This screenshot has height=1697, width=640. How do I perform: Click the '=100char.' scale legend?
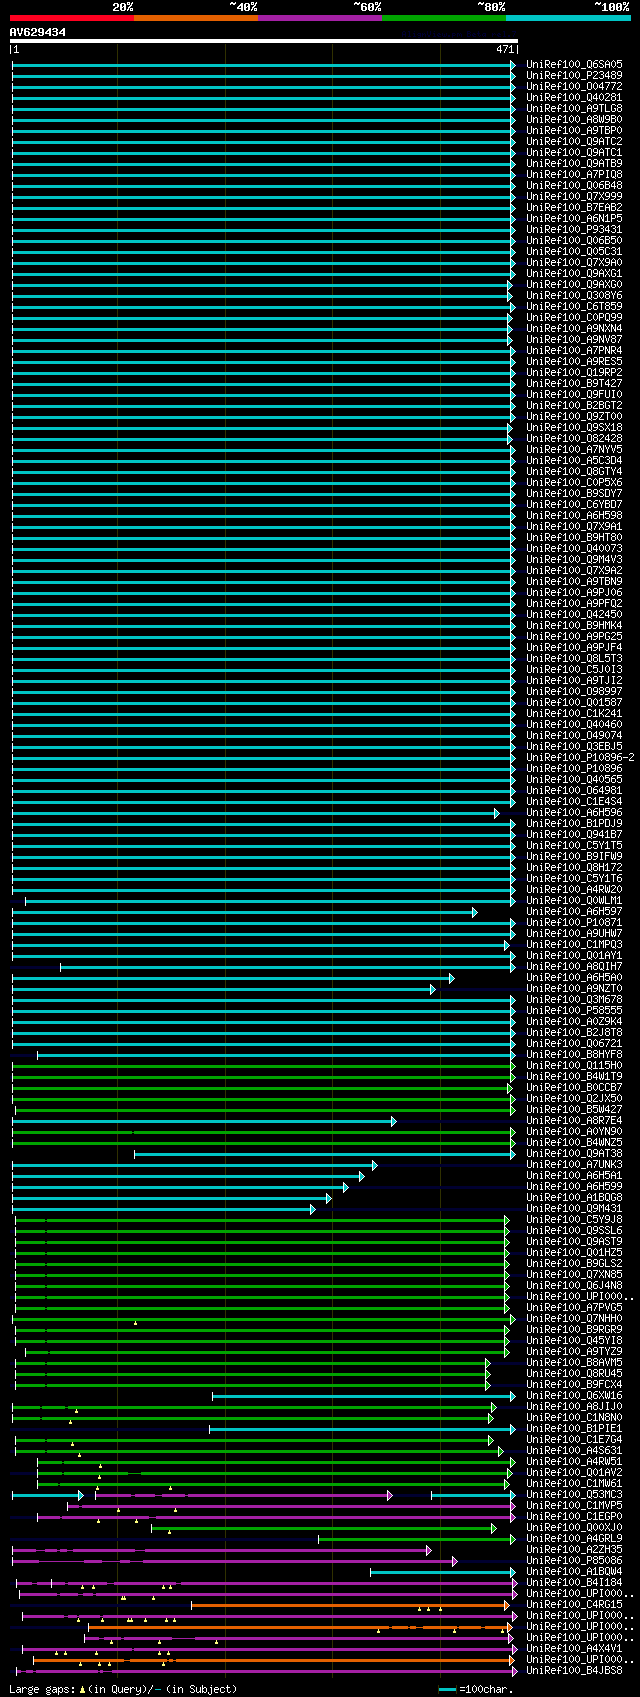click(475, 1689)
